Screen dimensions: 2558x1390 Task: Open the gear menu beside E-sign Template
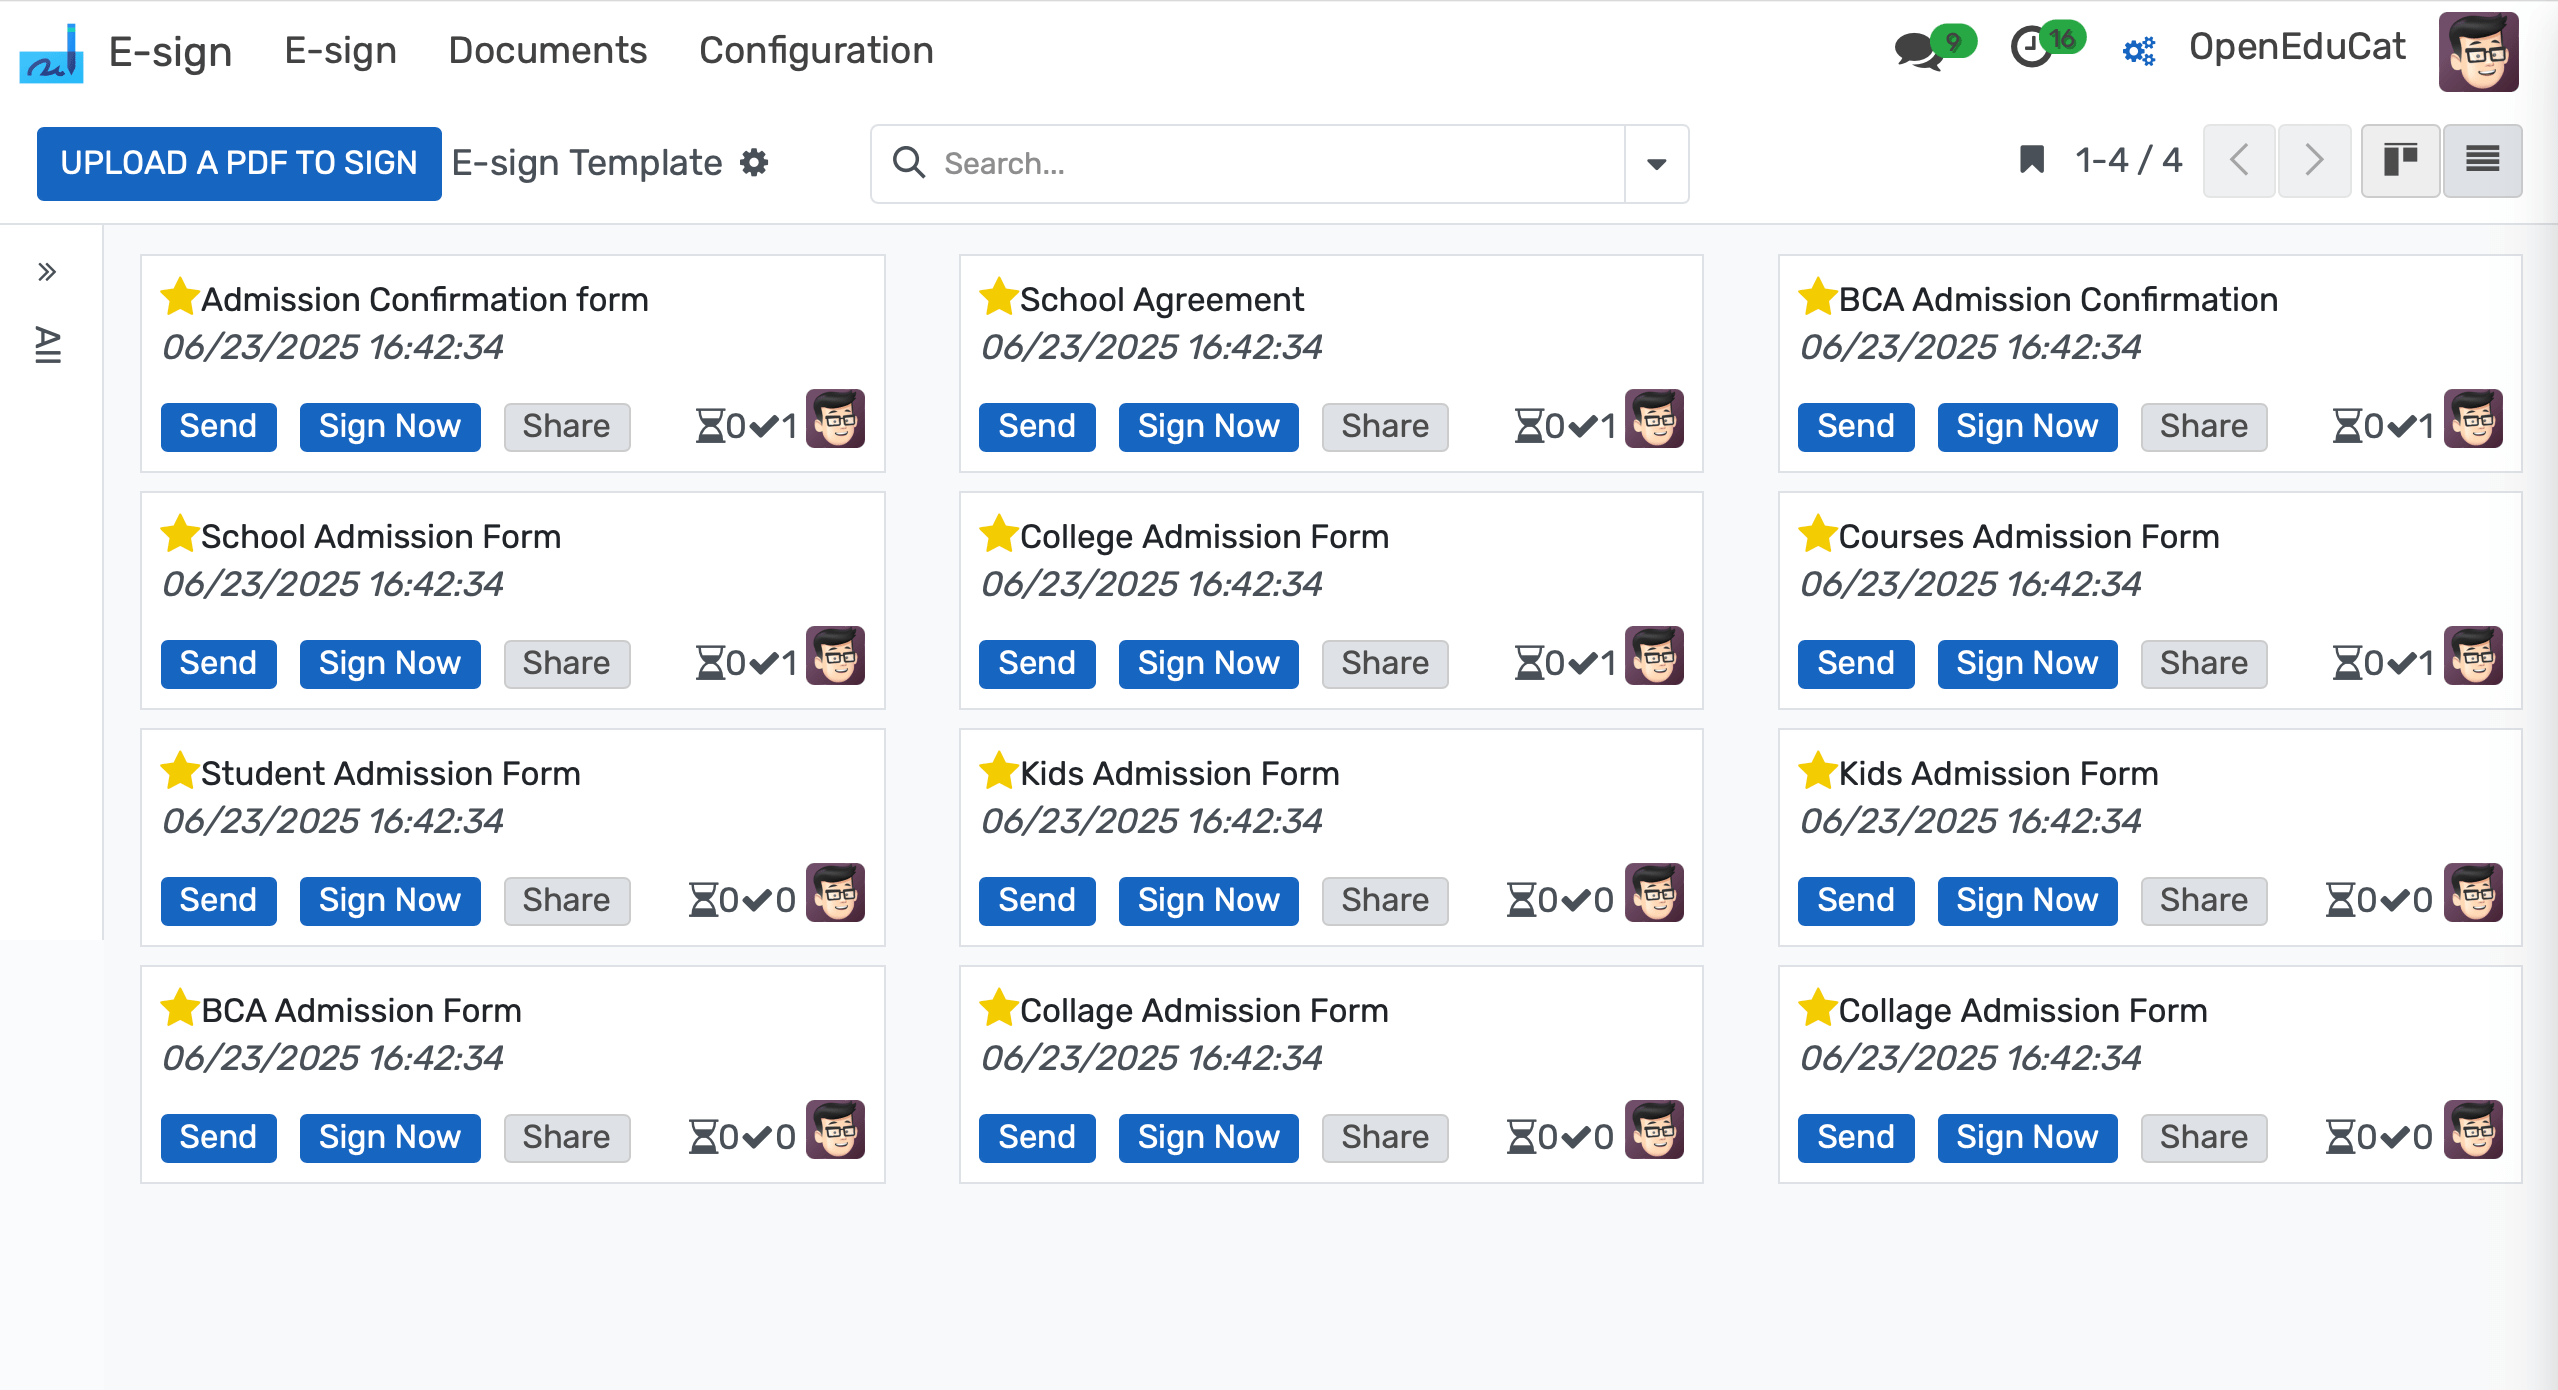pos(756,162)
